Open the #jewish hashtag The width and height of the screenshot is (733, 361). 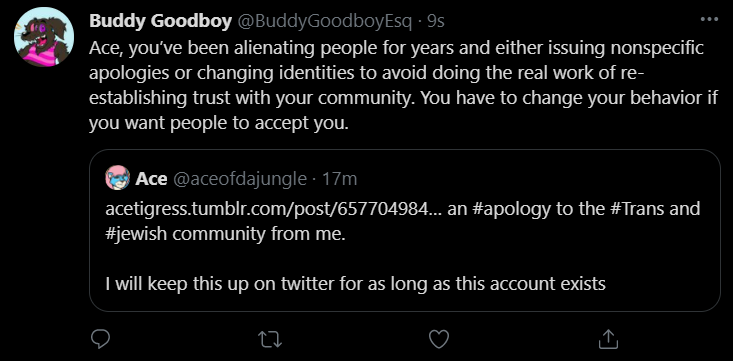click(x=136, y=234)
